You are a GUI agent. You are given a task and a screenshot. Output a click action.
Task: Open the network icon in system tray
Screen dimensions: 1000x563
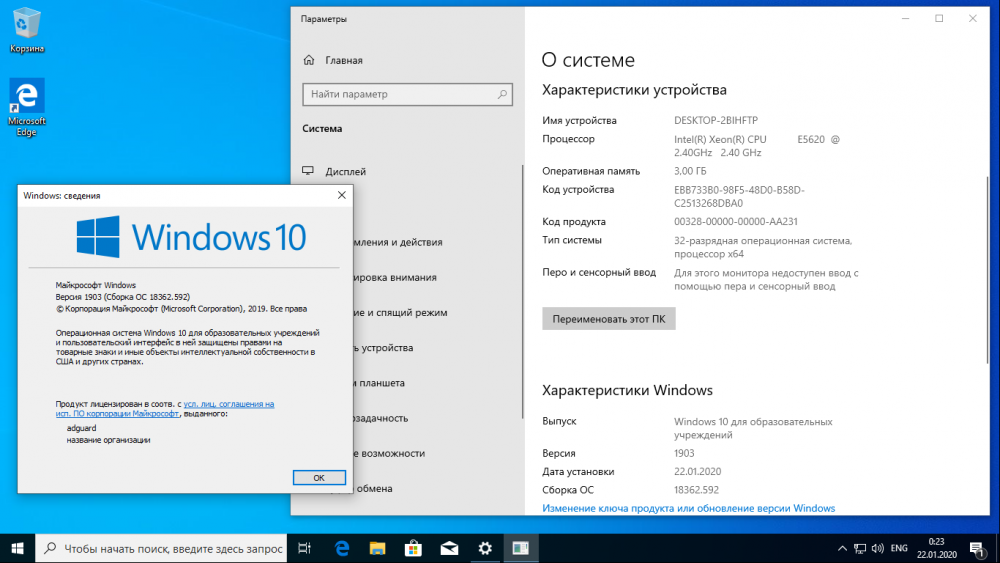click(x=859, y=548)
